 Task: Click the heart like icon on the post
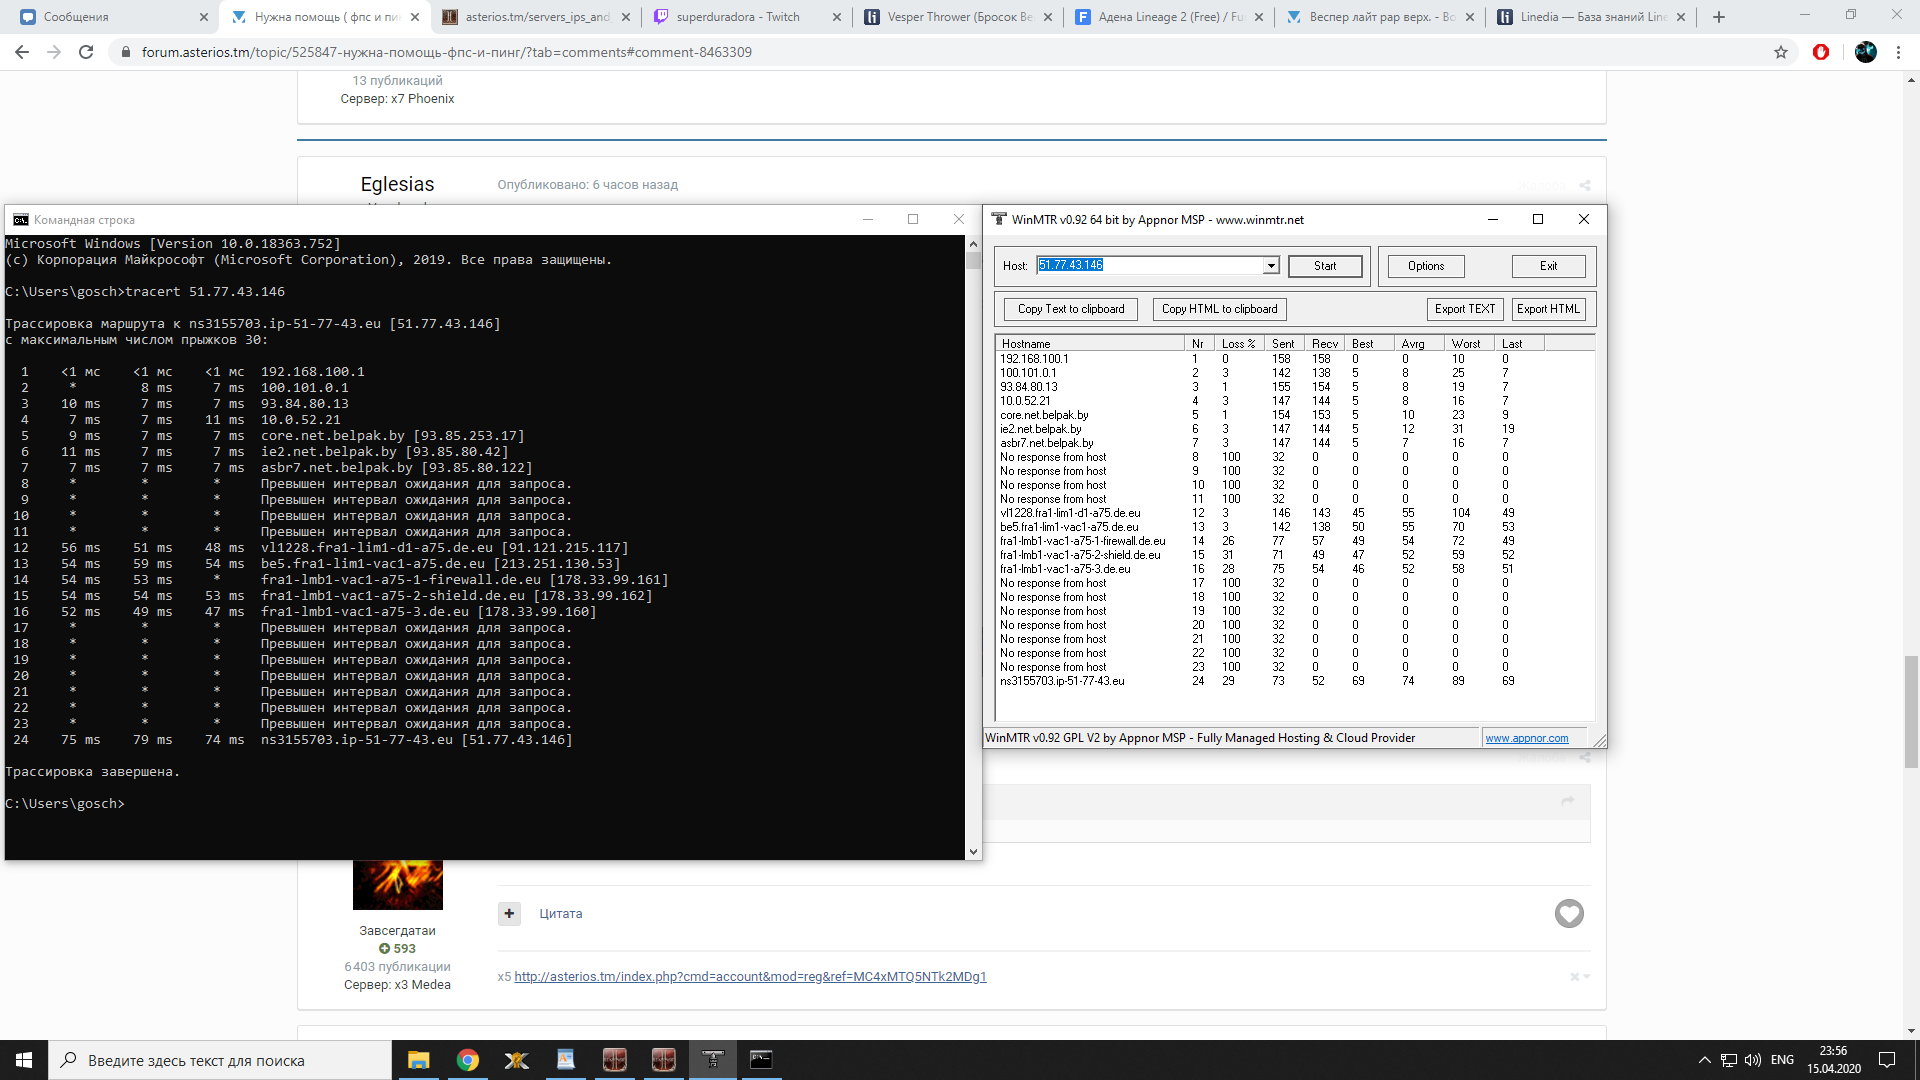(x=1569, y=913)
